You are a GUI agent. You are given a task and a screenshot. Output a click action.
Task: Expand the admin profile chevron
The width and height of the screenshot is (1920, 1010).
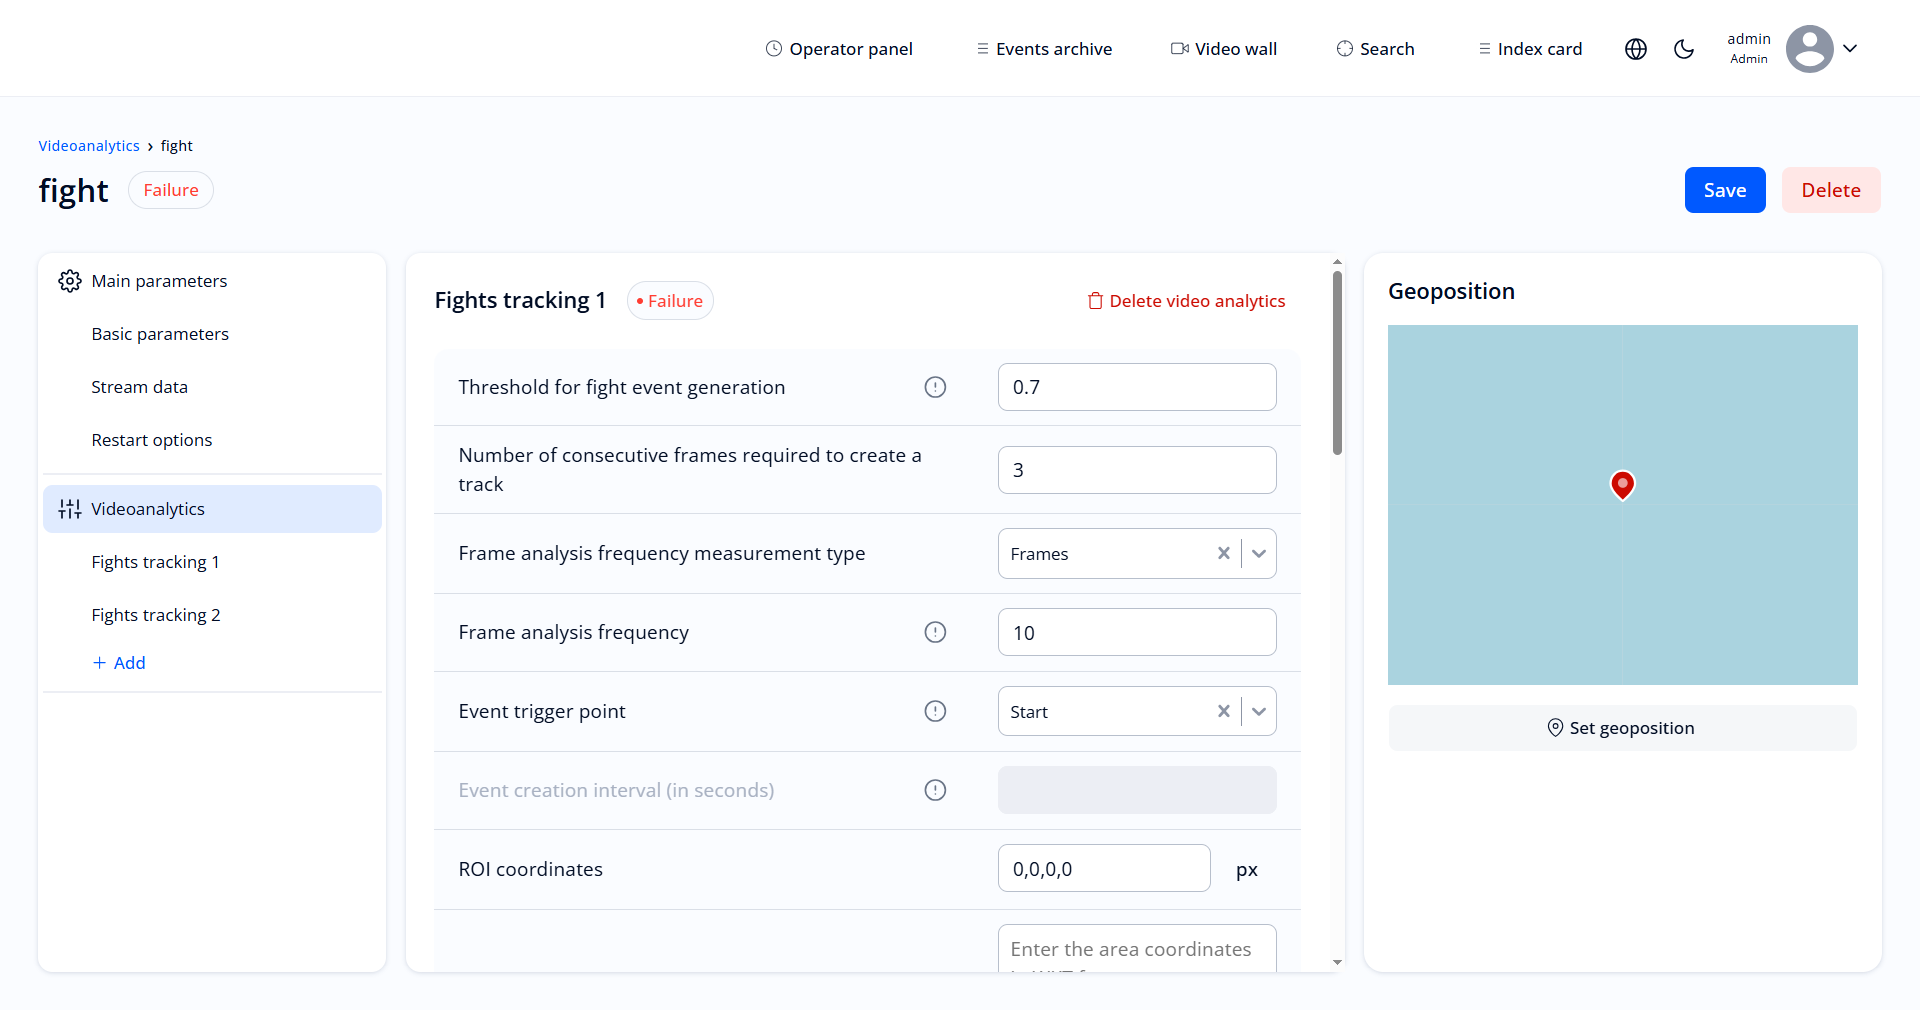coord(1852,48)
